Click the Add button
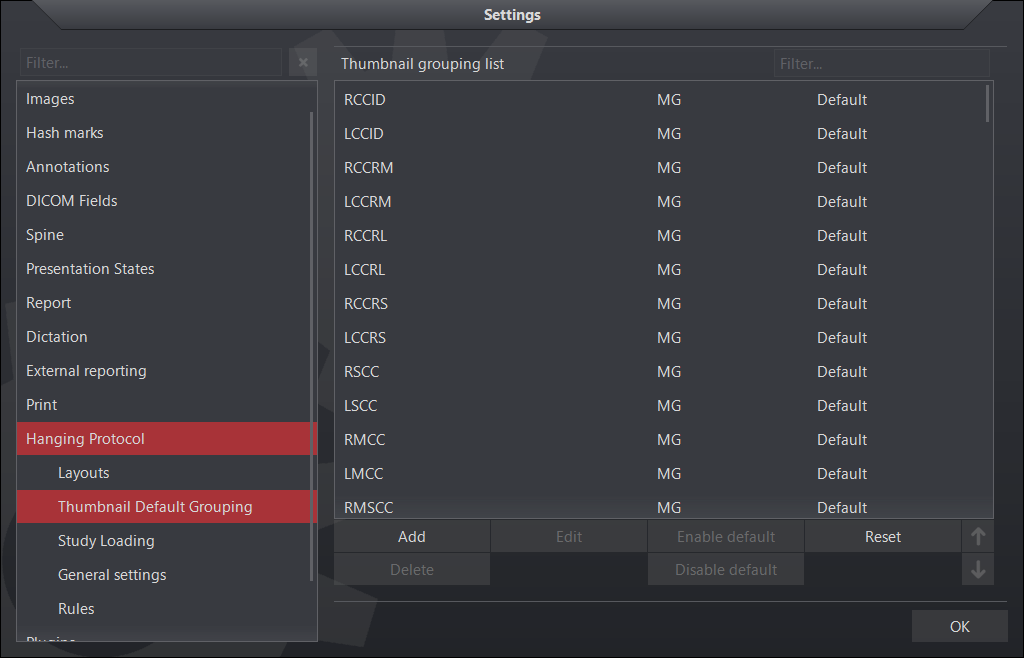 click(x=412, y=537)
